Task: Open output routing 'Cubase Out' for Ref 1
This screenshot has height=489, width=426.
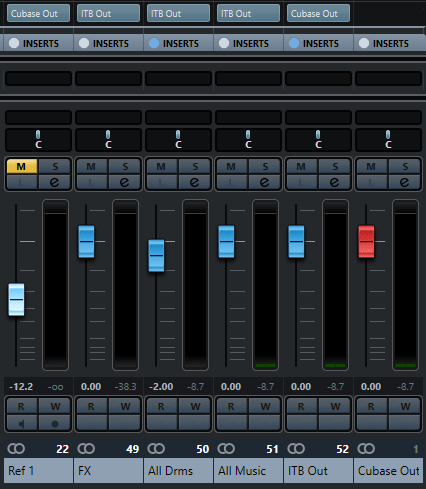Action: [38, 13]
